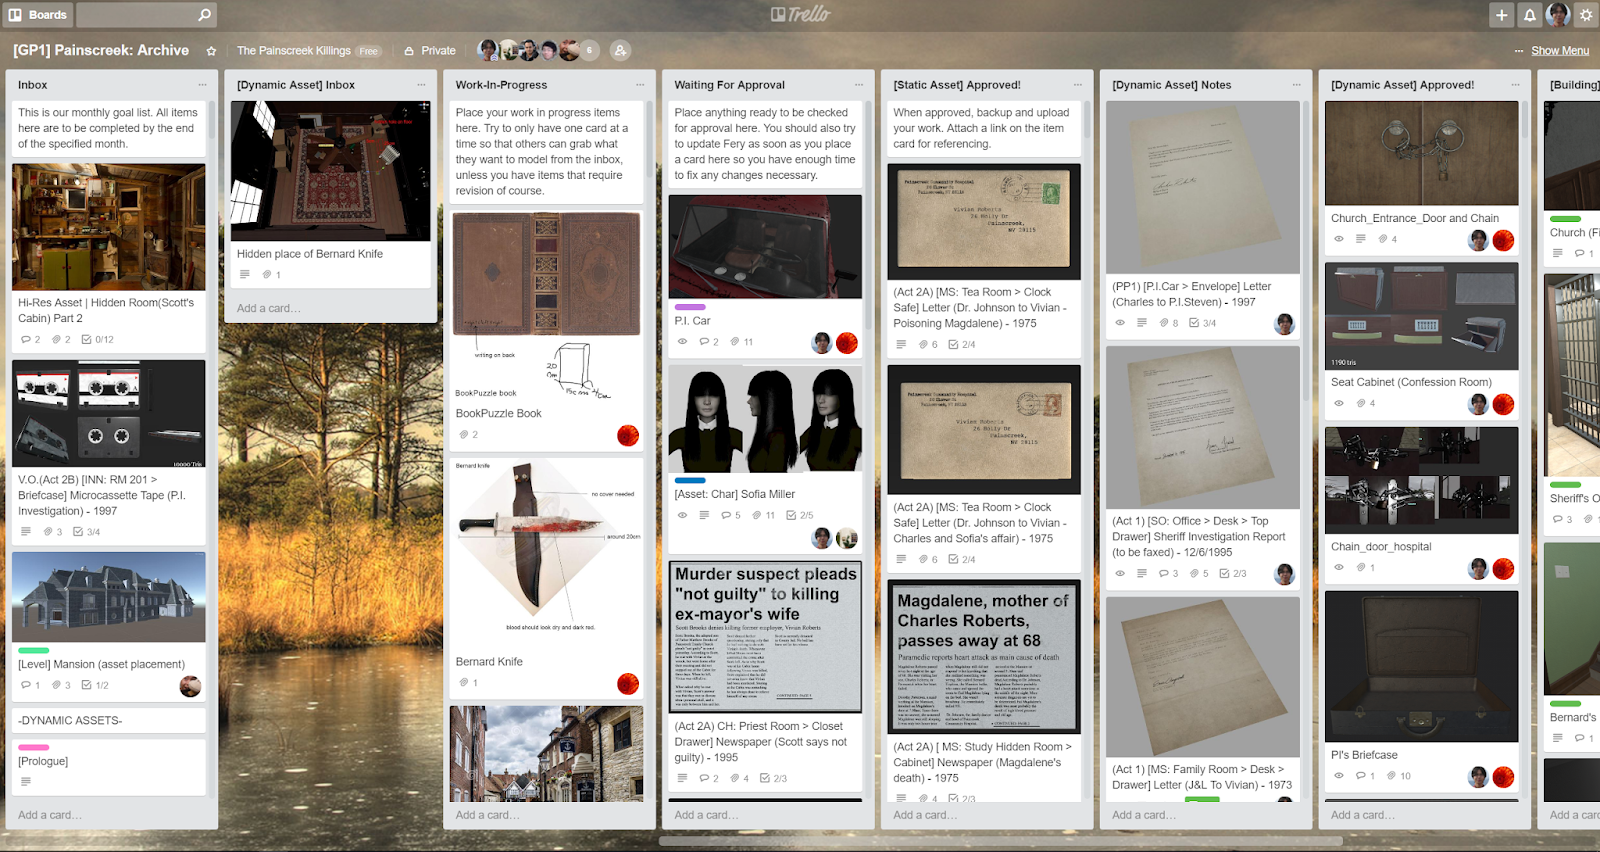This screenshot has width=1600, height=852.
Task: Click checklist 2/5 badge on Sofia Miller card
Action: tap(800, 516)
